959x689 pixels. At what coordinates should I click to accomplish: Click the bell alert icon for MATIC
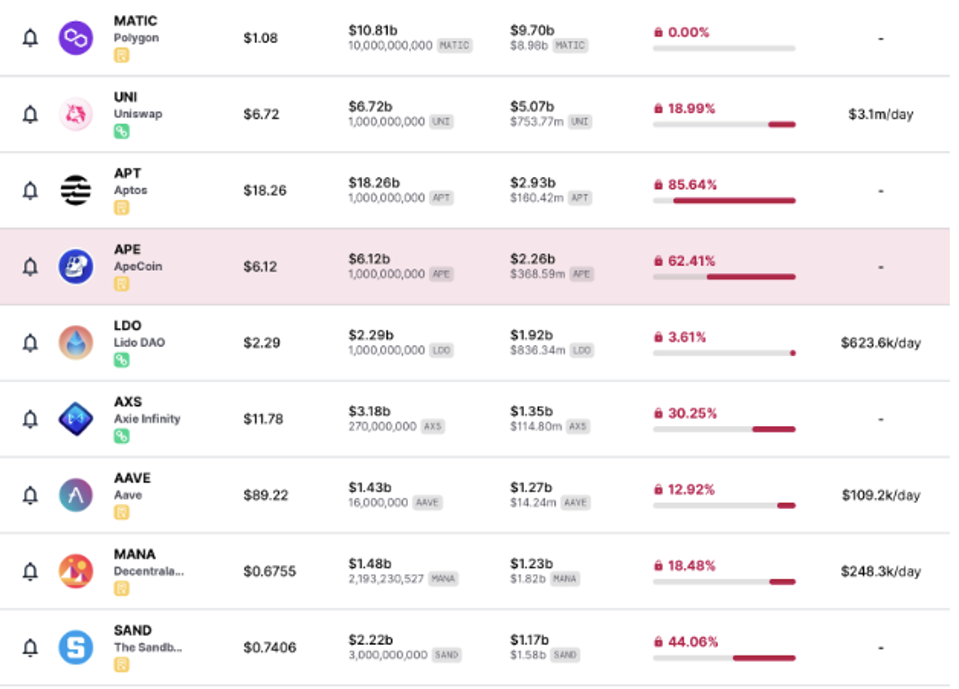coord(30,38)
